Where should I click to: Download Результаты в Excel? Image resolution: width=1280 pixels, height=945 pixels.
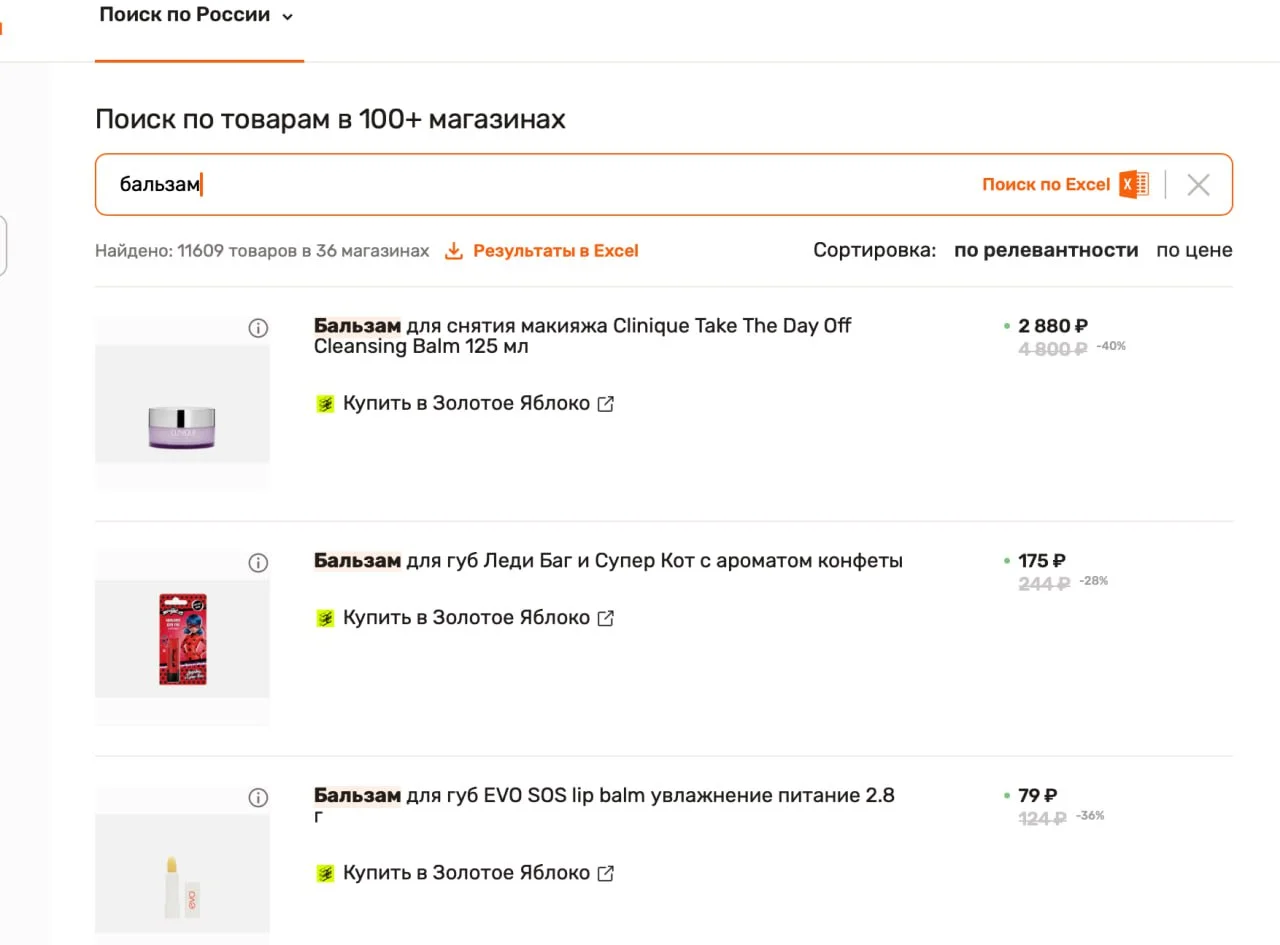[555, 251]
